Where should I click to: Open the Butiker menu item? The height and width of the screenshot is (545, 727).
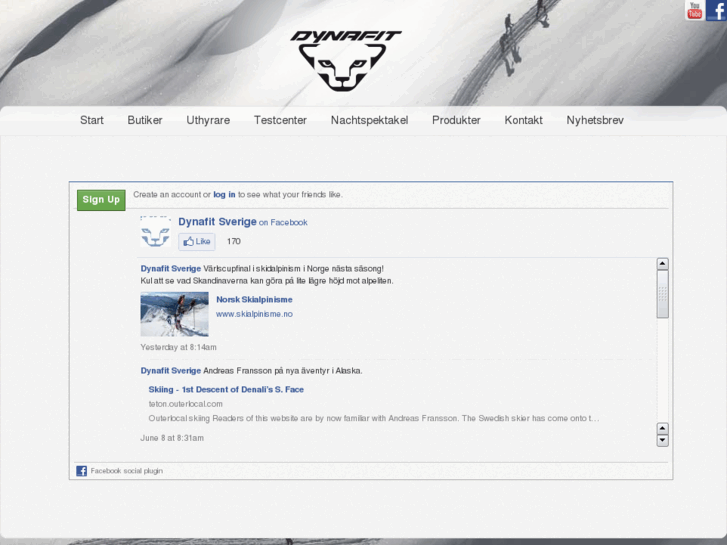145,120
